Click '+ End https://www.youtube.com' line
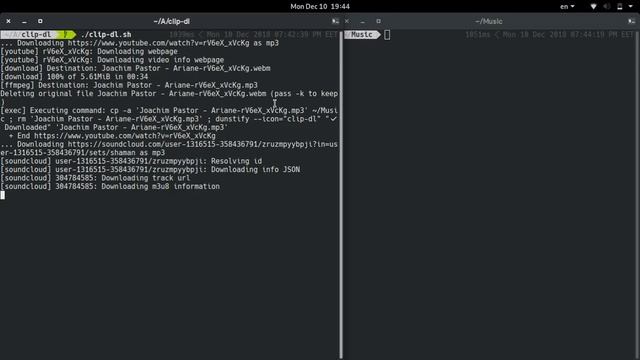This screenshot has height=360, width=640. [x=112, y=136]
